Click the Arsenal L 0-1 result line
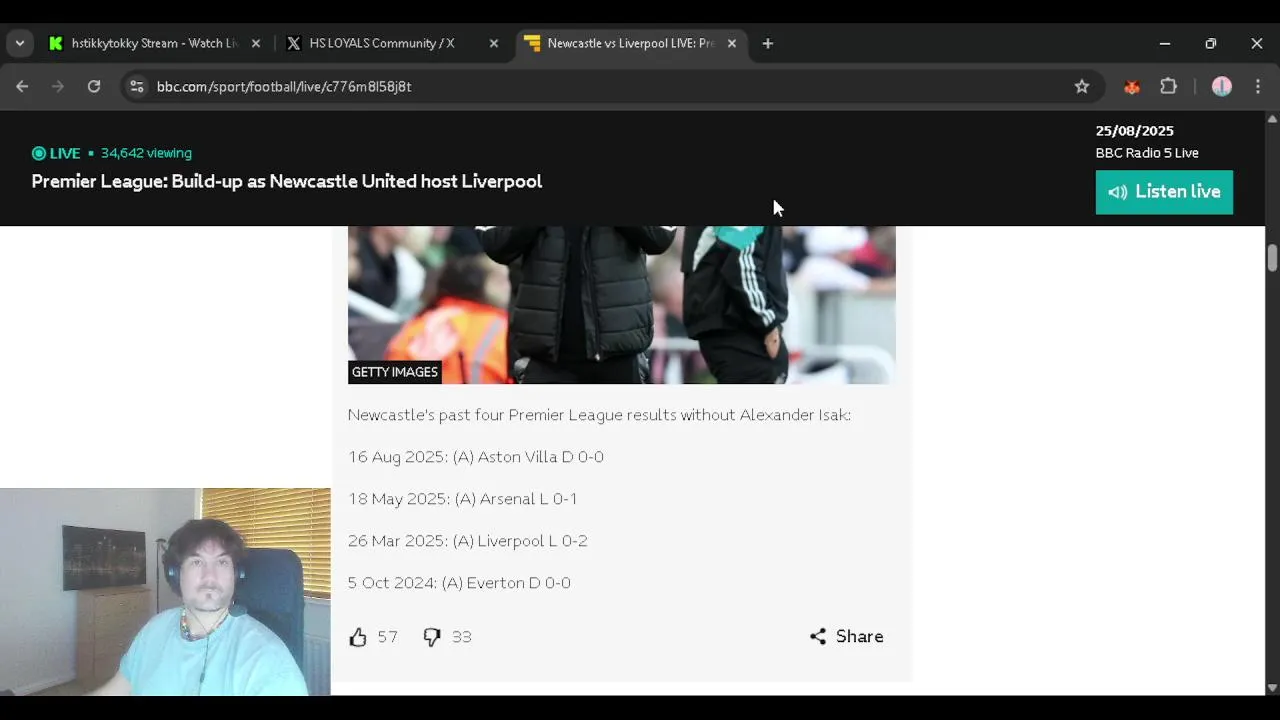The image size is (1280, 720). (x=463, y=499)
